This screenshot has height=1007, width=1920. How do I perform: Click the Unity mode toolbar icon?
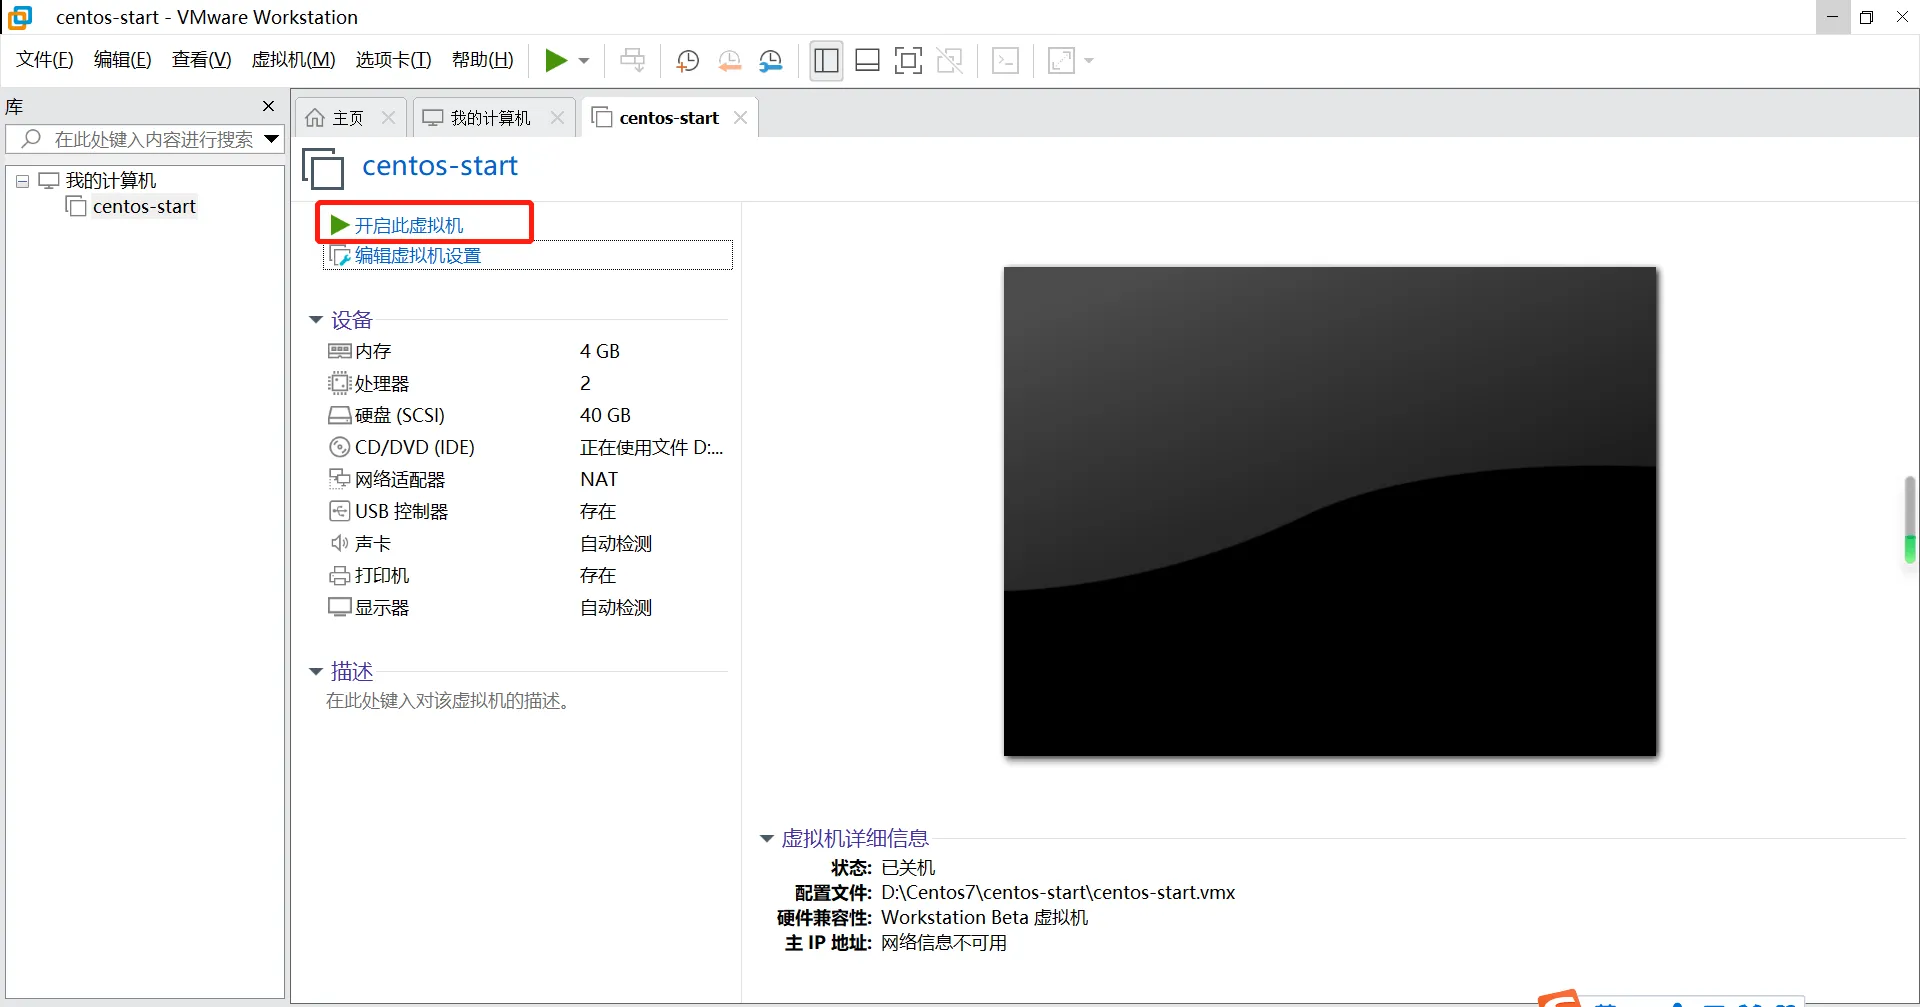(x=949, y=61)
